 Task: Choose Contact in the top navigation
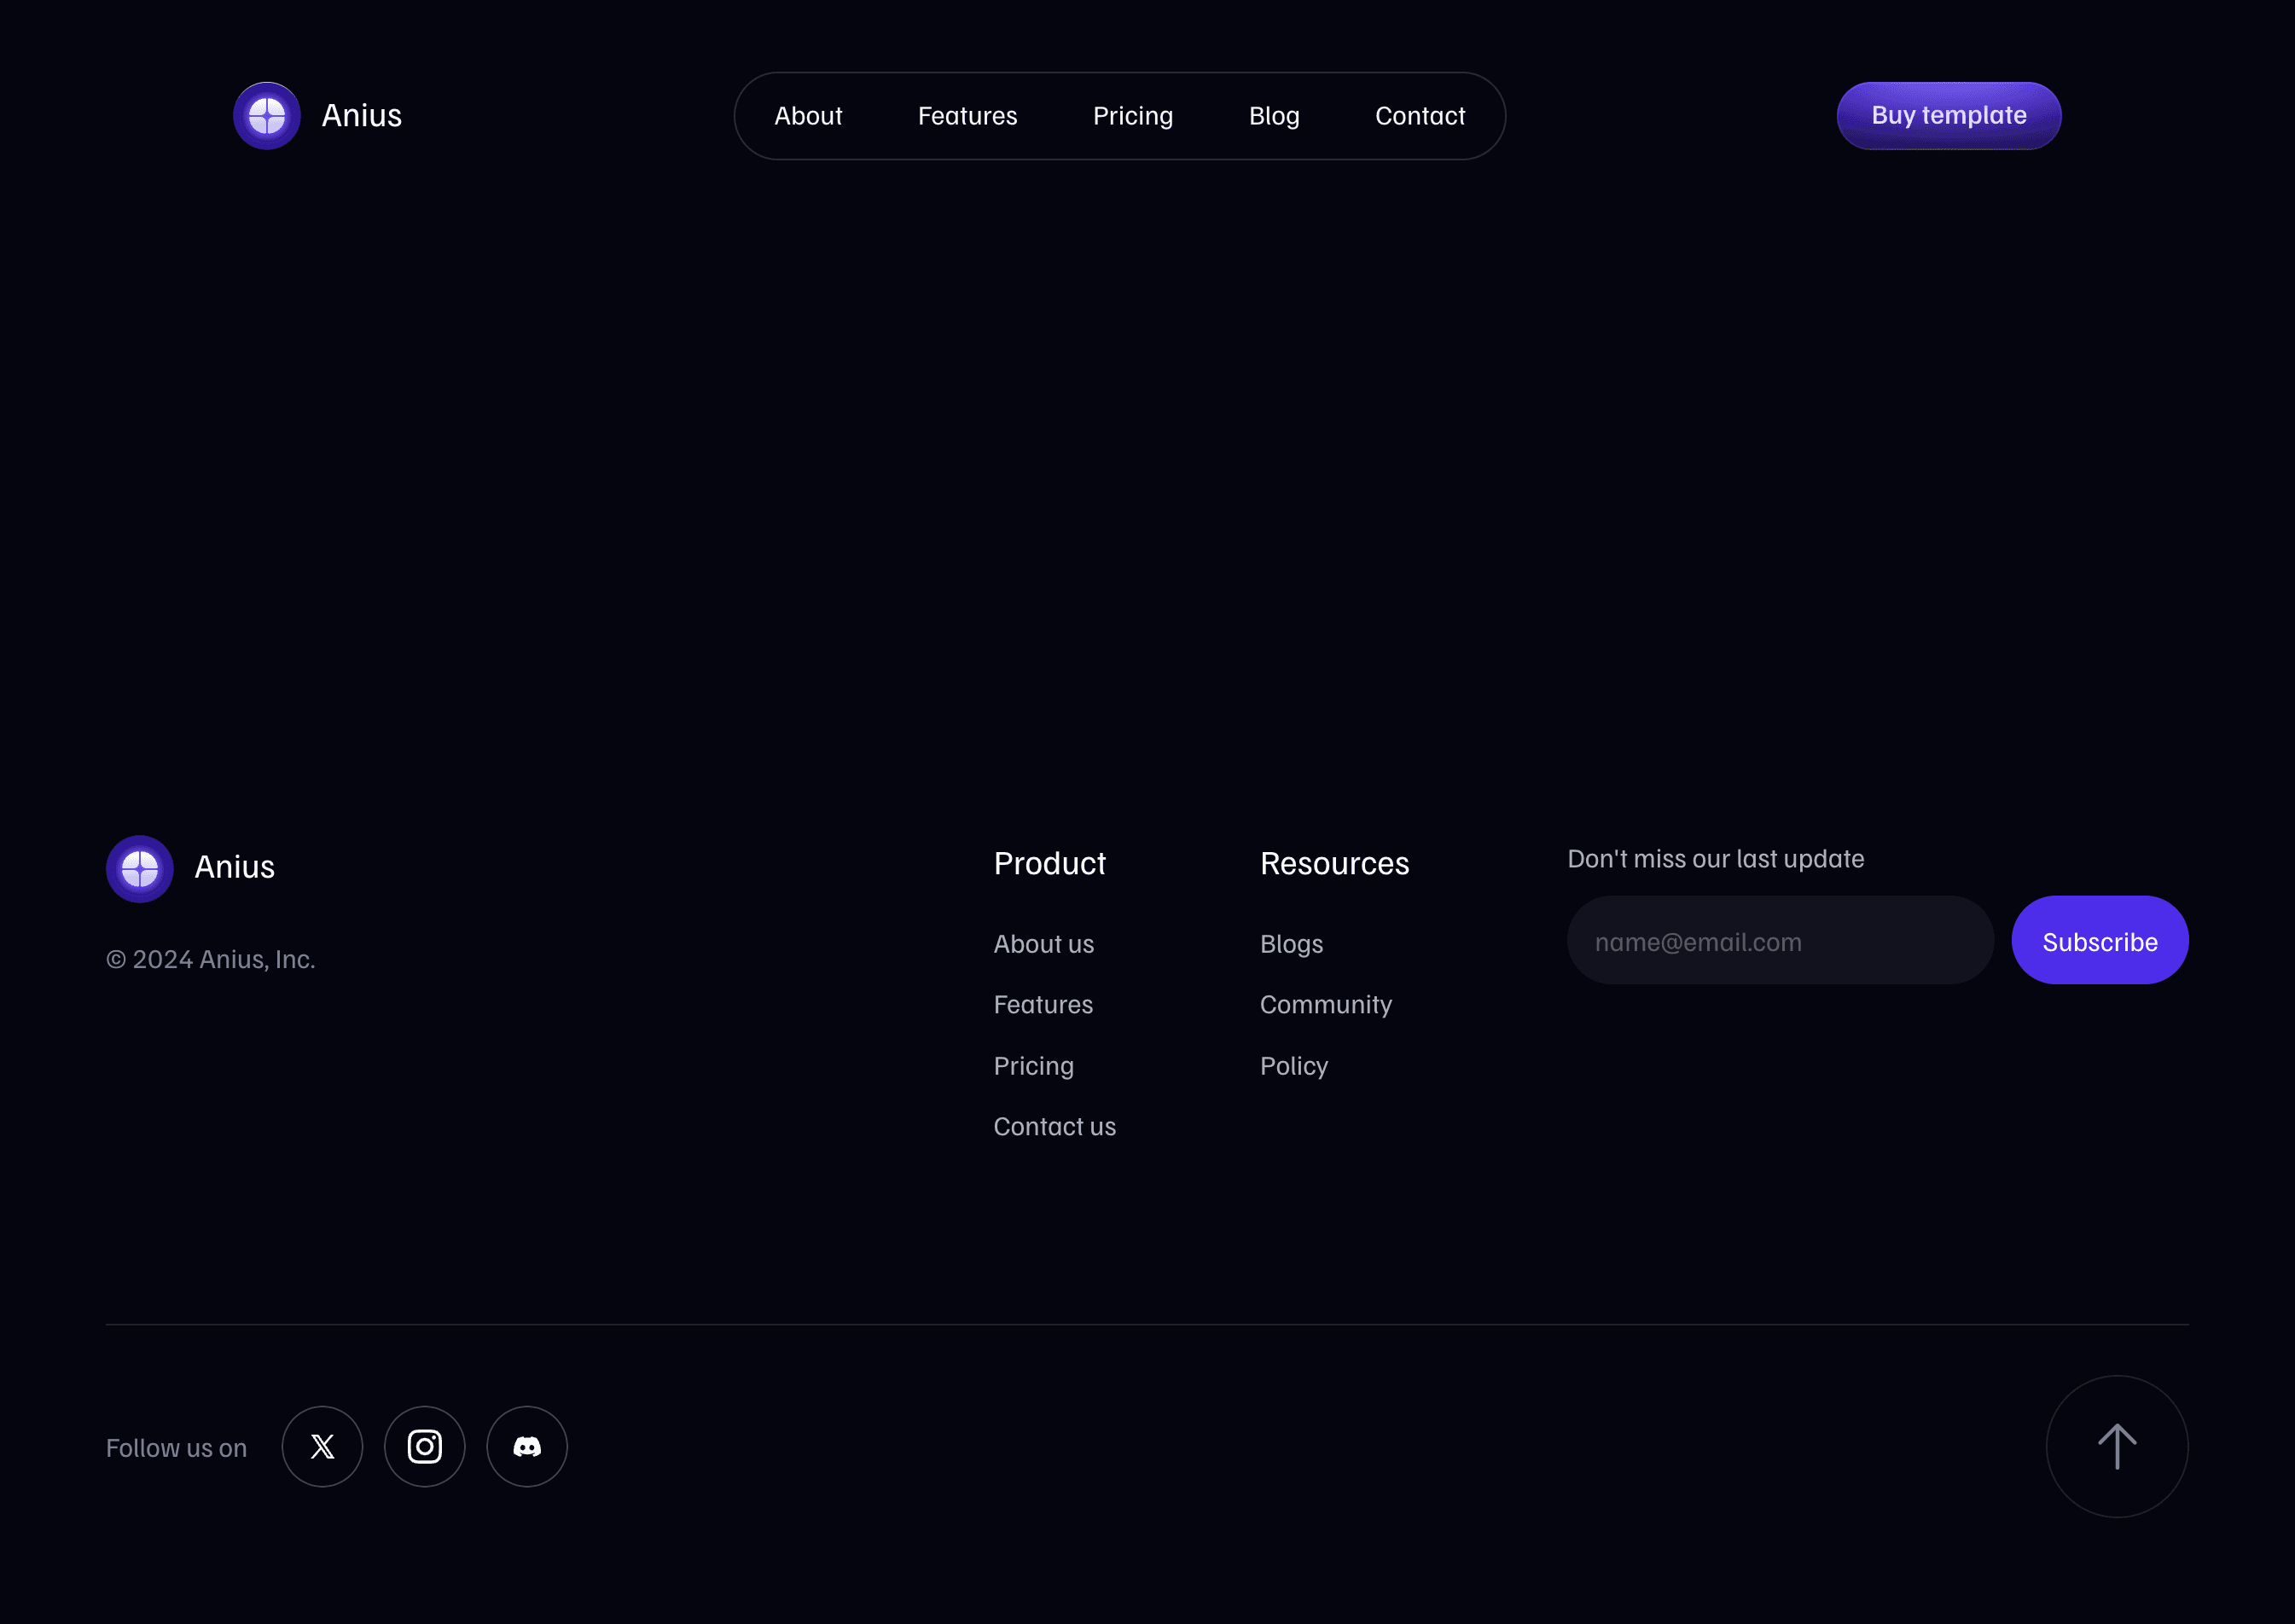coord(1420,116)
